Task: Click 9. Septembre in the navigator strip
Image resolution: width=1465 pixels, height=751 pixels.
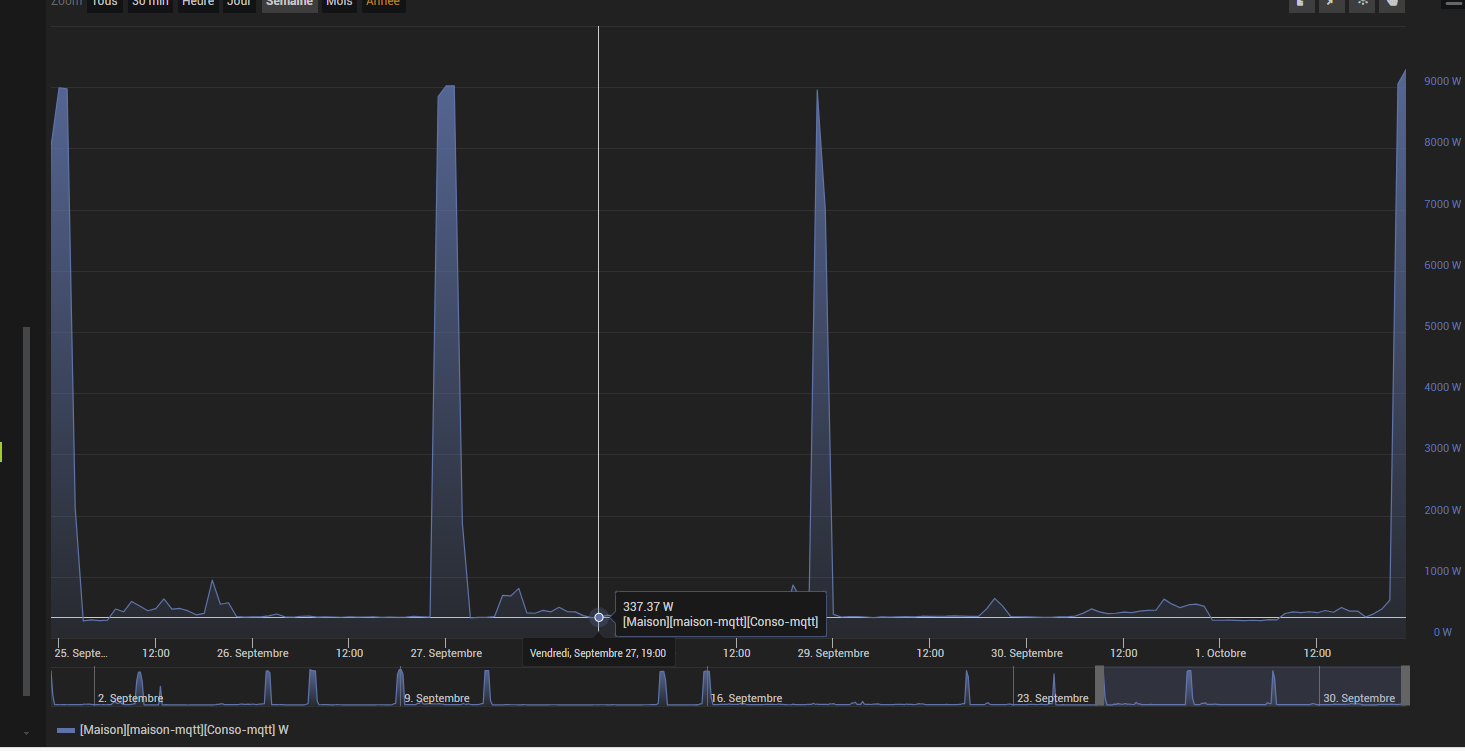Action: point(436,698)
